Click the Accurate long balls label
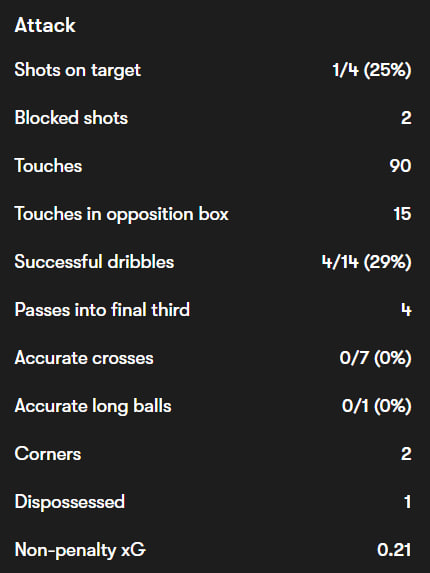The width and height of the screenshot is (430, 573). click(93, 406)
